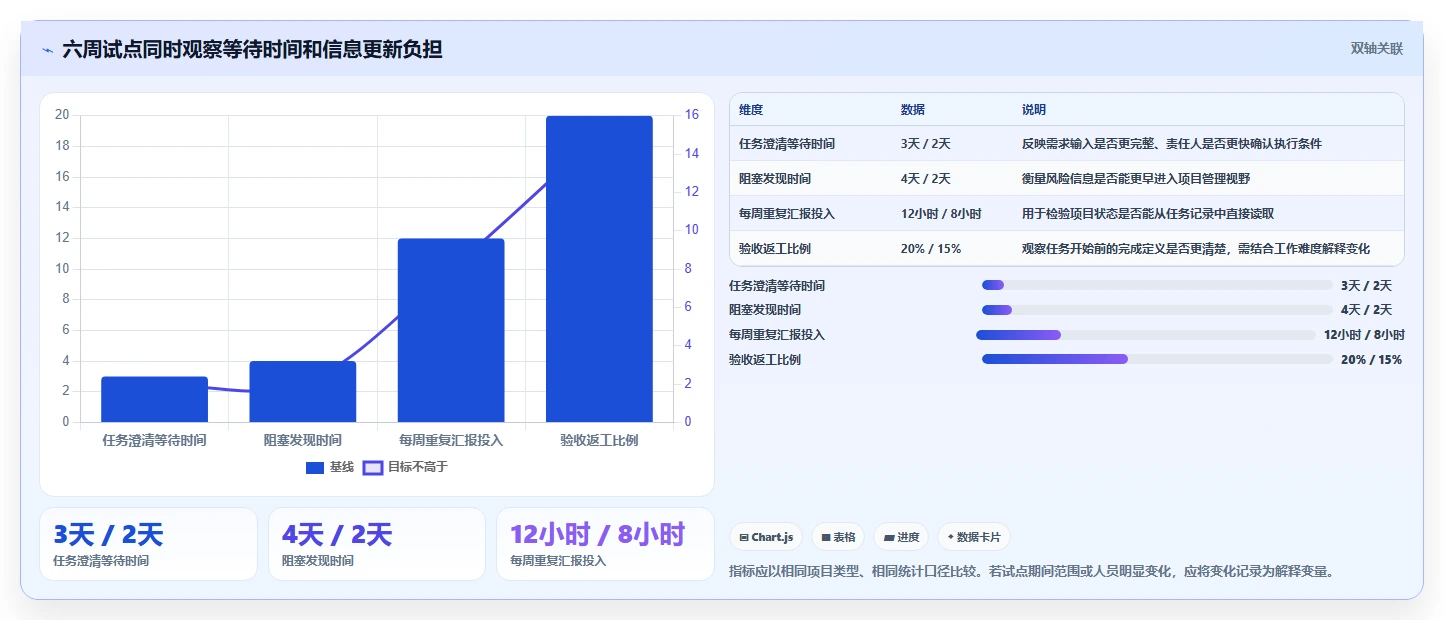1444x620 pixels.
Task: Click the 20% / 15% value beside progress bar
Action: pos(1371,360)
